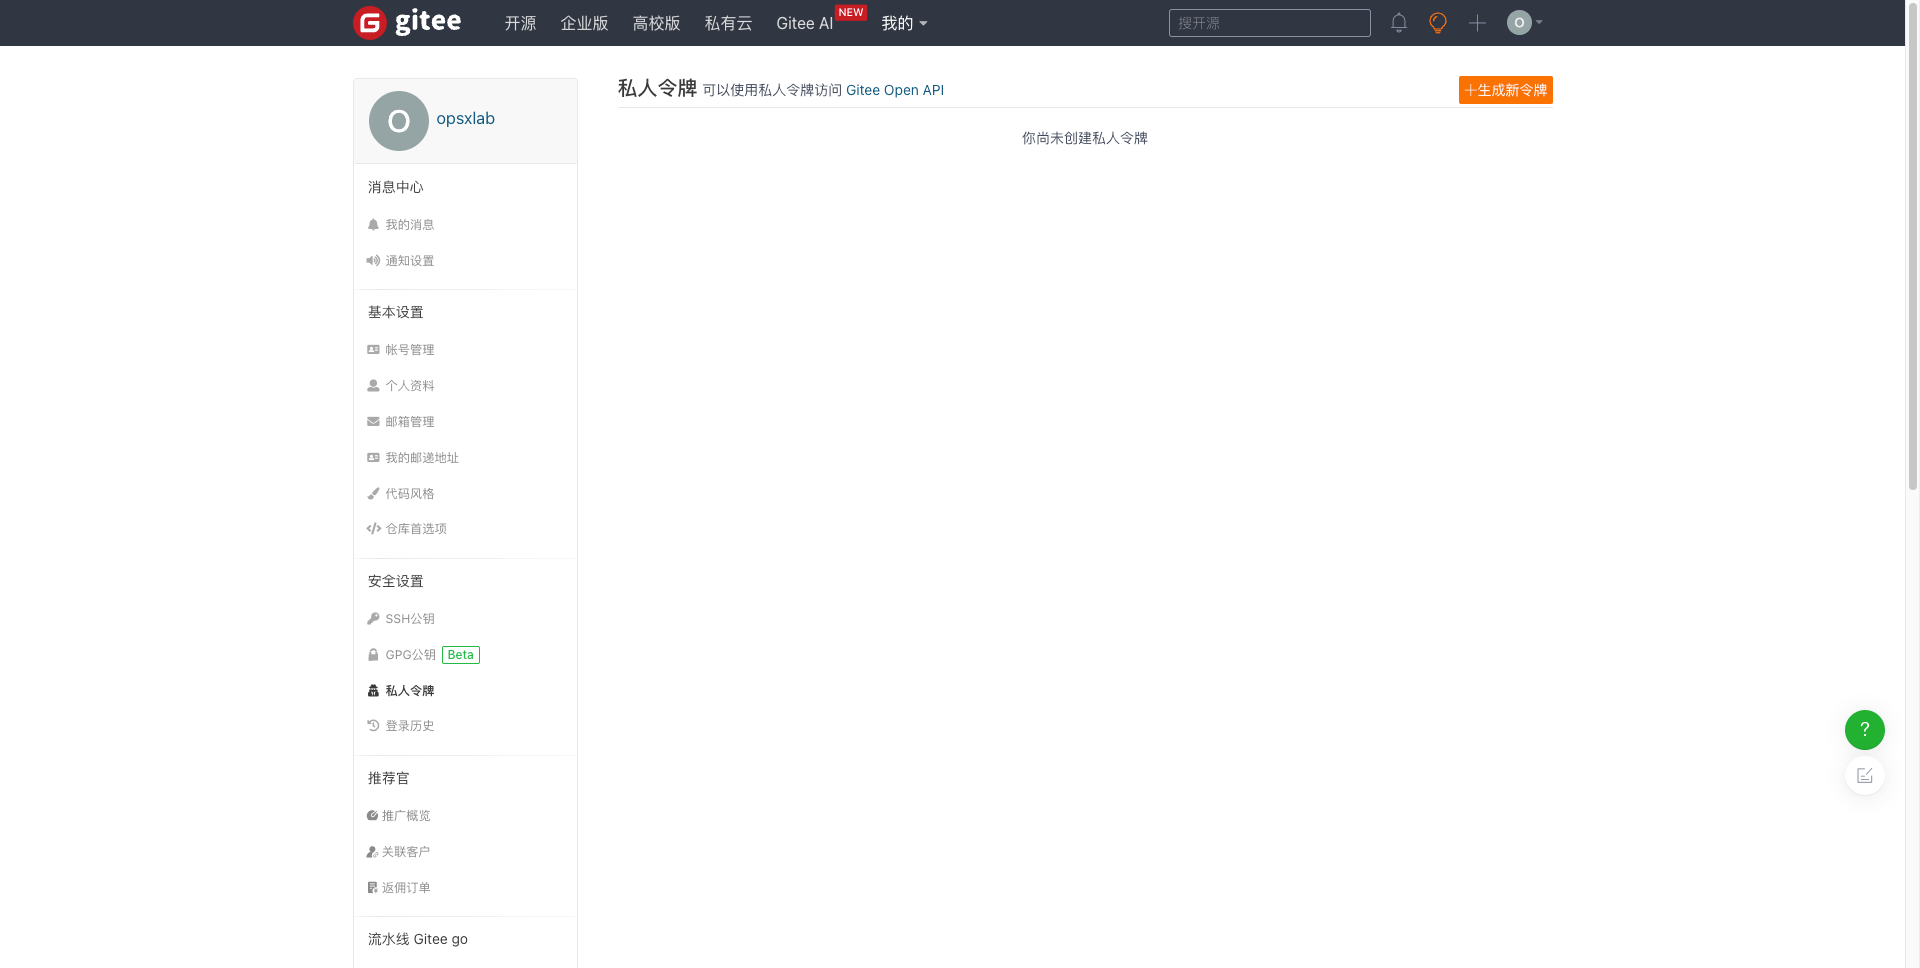Open 关联客户 in sidebar
This screenshot has height=968, width=1920.
406,852
